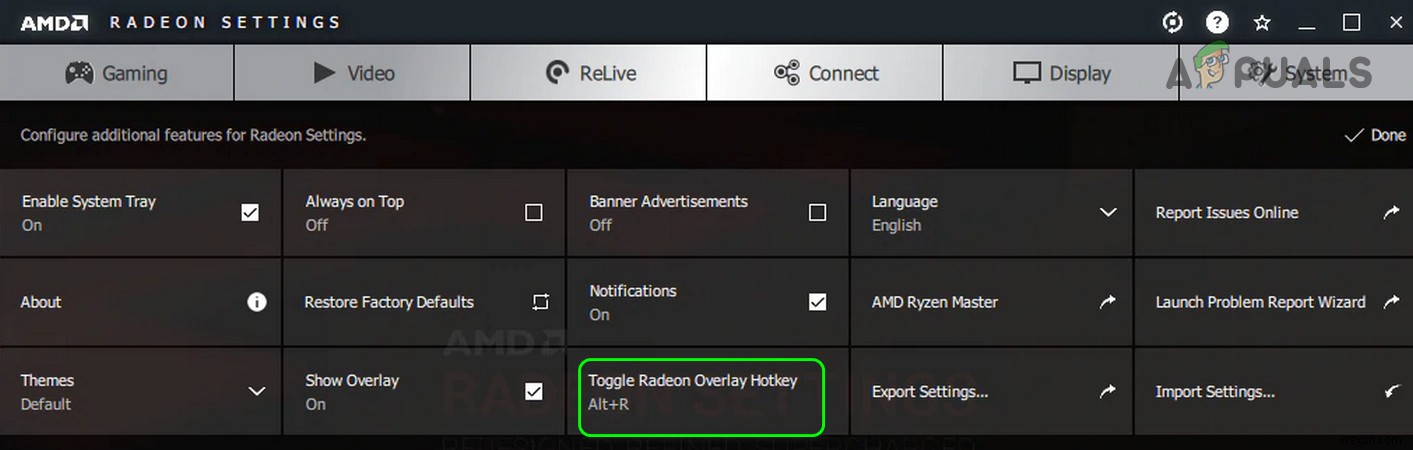Viewport: 1413px width, 450px height.
Task: Select the Connect tab
Action: coord(825,73)
